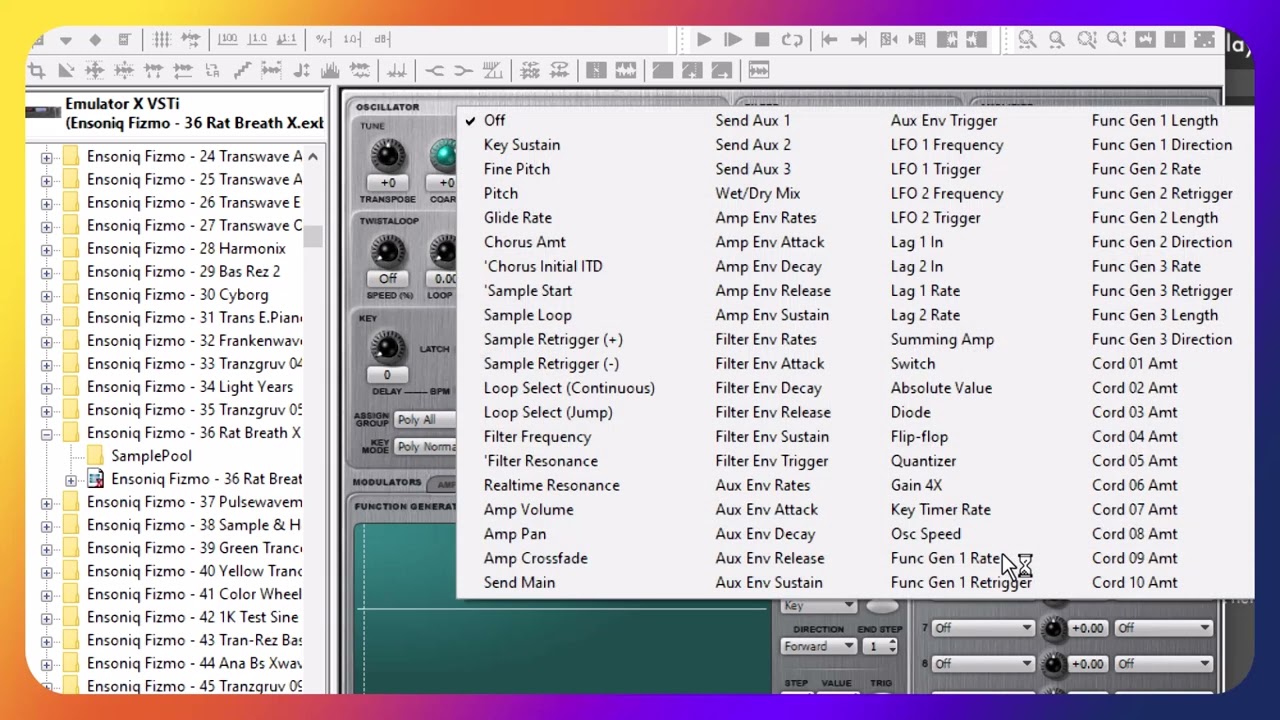Select 'Func Gen 1 Rate' destination

[x=945, y=559]
